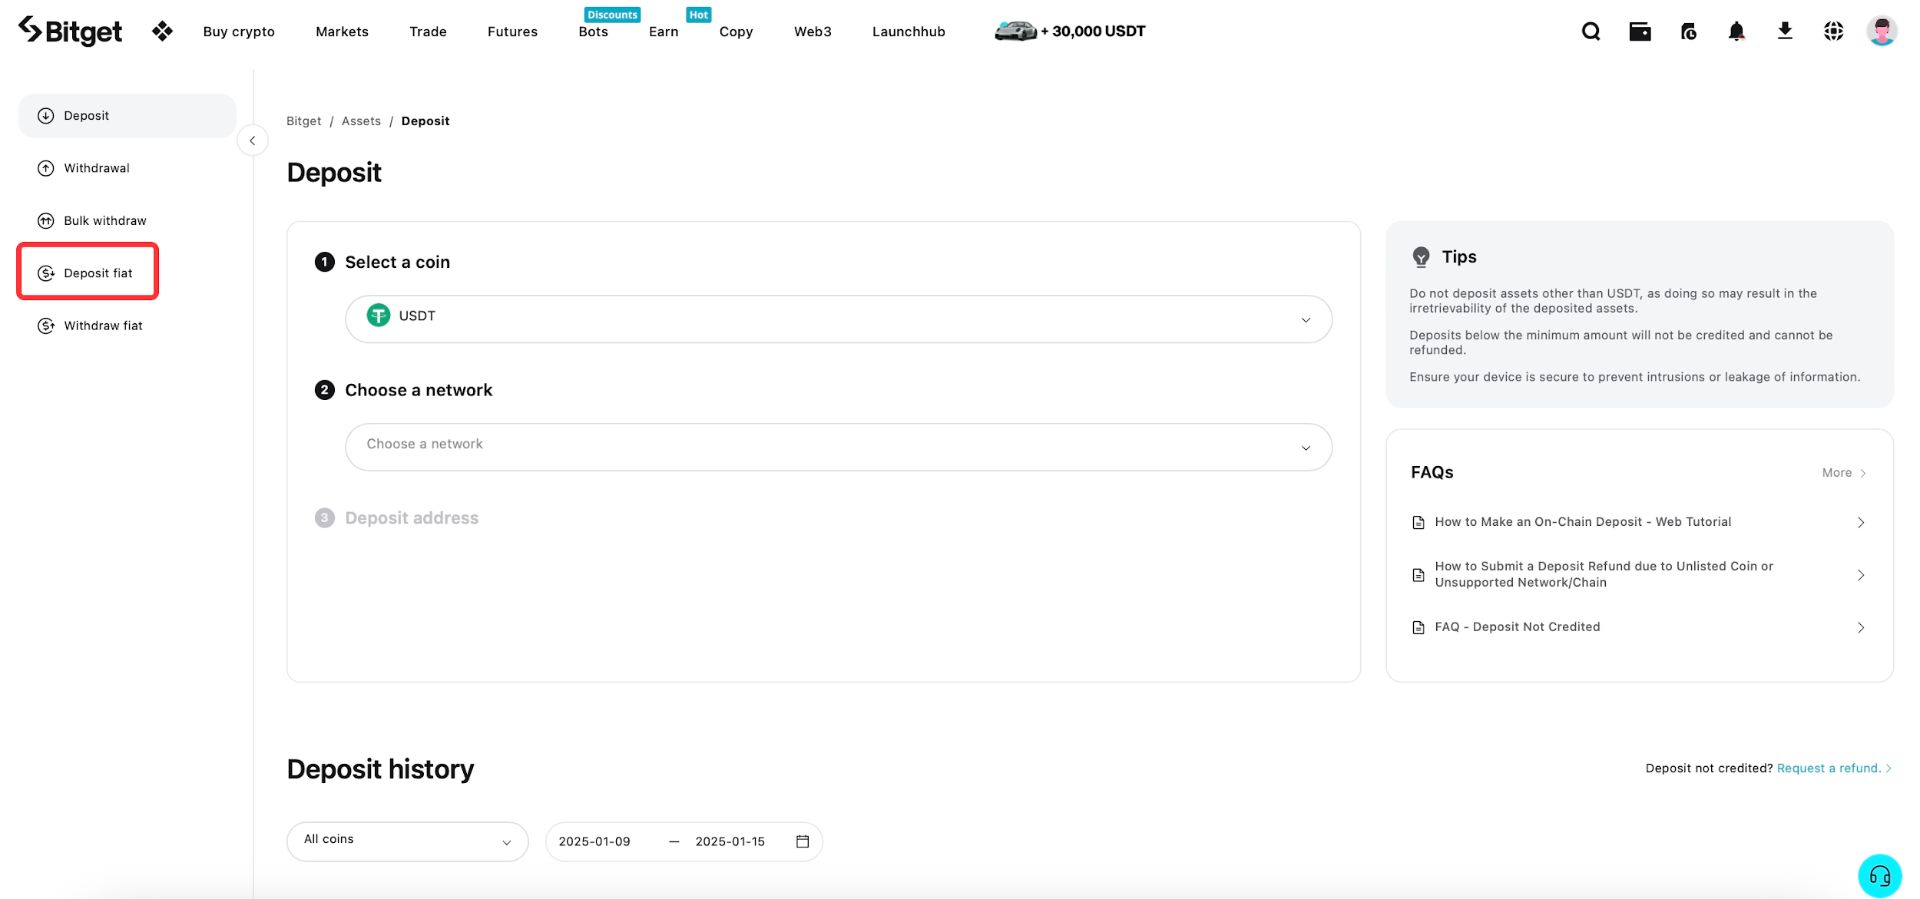
Task: Click the Select a coin step heading
Action: (397, 262)
